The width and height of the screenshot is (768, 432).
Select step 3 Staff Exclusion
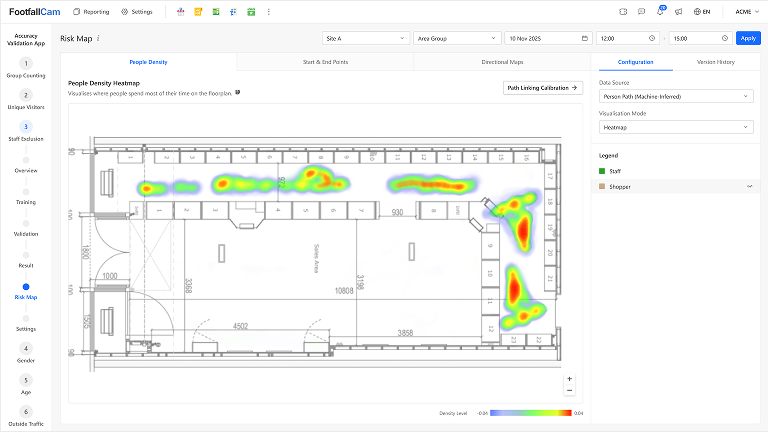coord(26,127)
